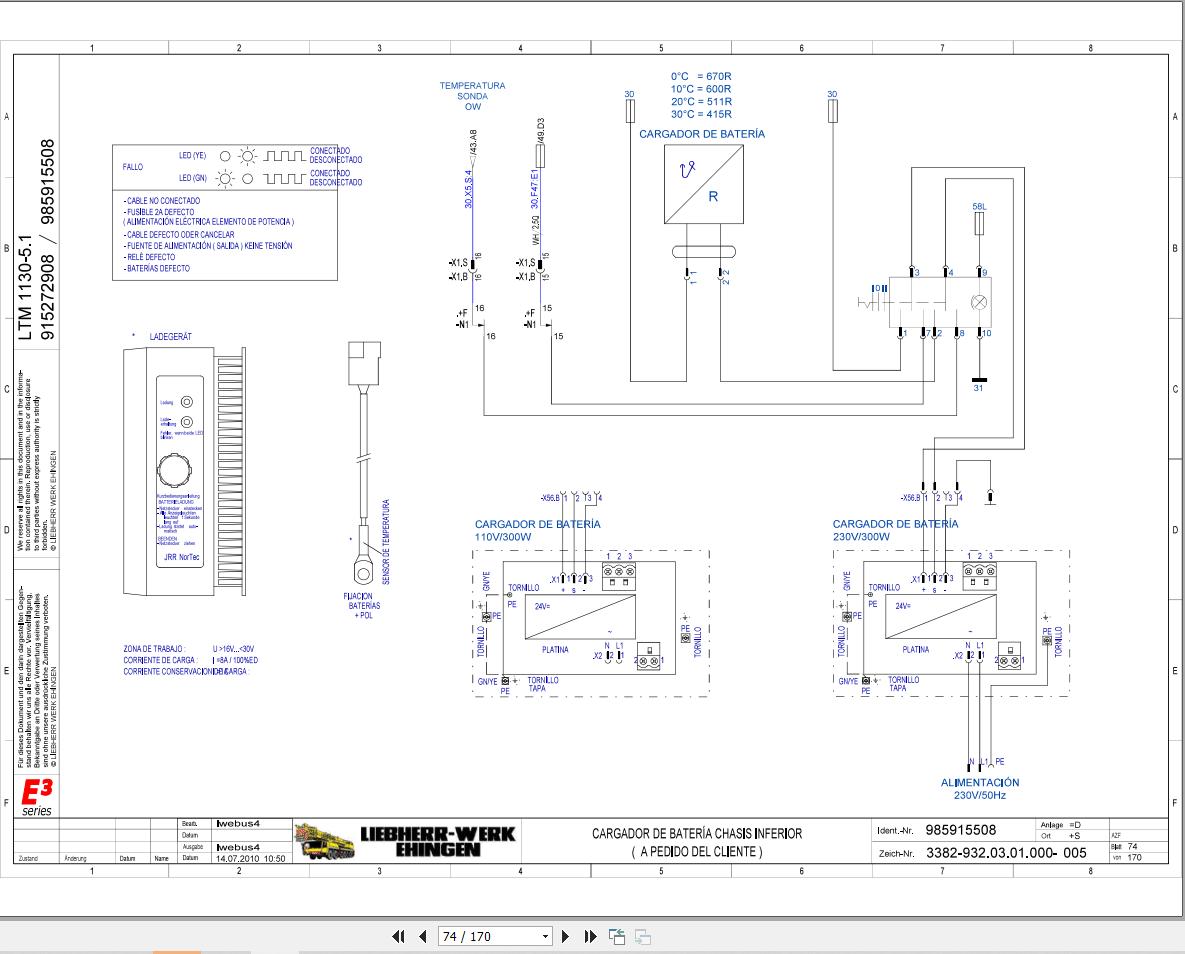Click the previous view icon

(617, 937)
